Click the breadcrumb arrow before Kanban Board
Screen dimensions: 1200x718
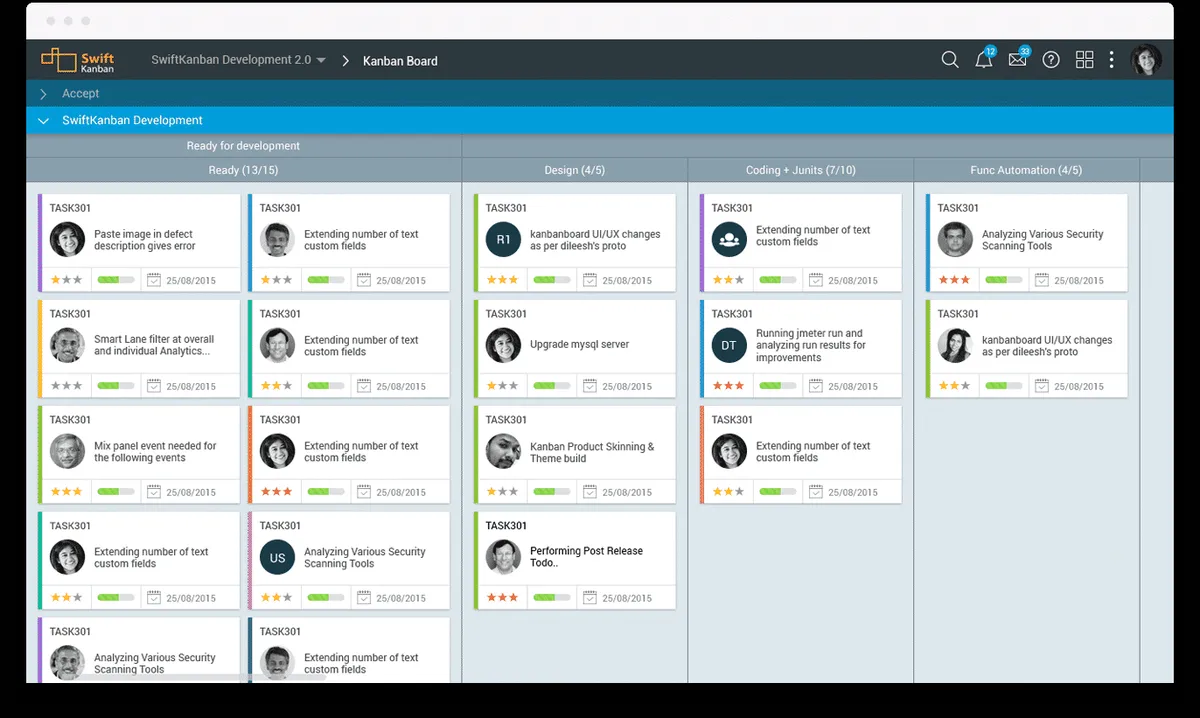(346, 61)
